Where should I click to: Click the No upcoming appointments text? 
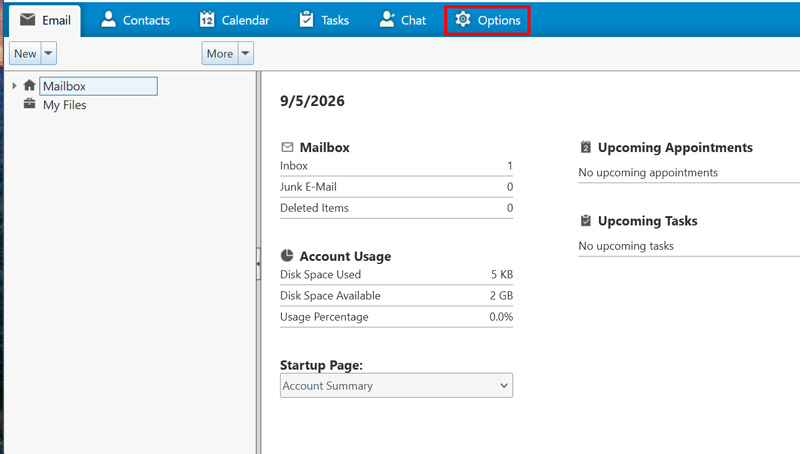click(x=648, y=173)
